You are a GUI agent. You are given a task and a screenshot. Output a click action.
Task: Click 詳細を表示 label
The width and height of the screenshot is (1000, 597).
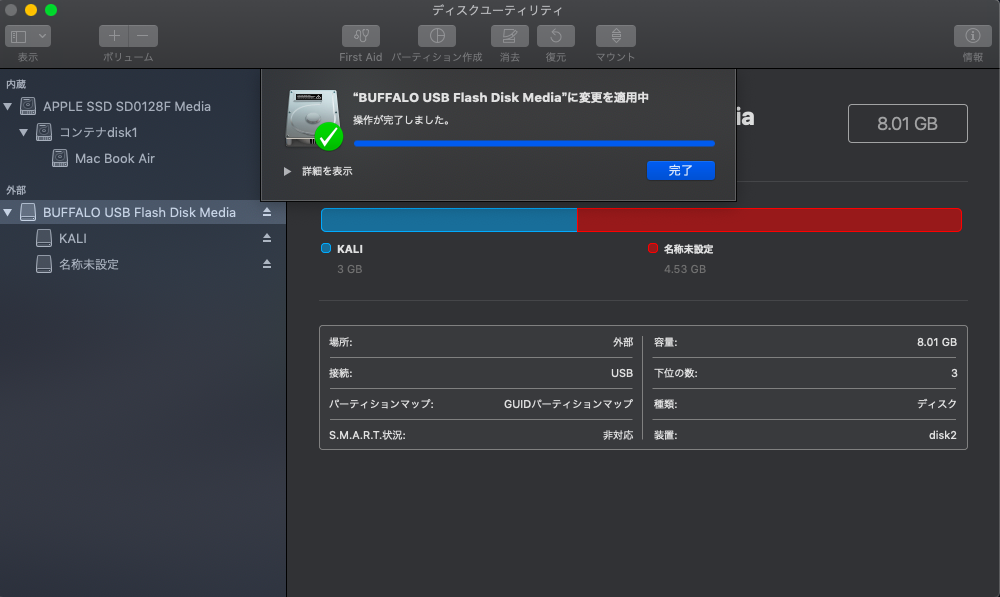[327, 171]
